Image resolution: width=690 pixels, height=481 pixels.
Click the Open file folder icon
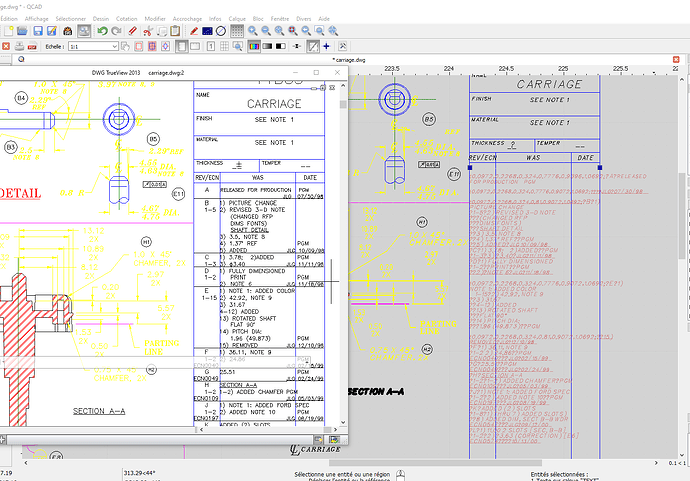pyautogui.click(x=22, y=31)
